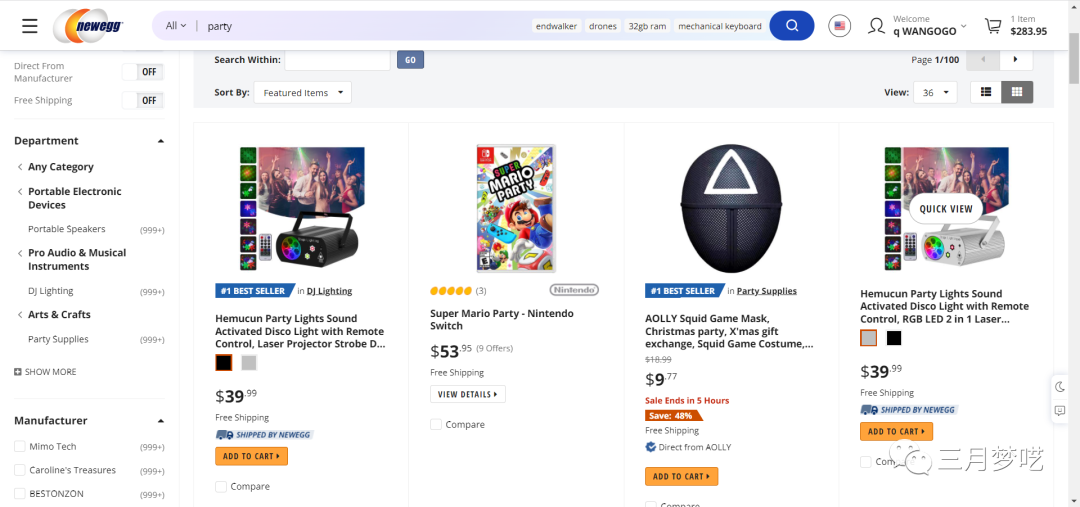Select the black color swatch on first product
The width and height of the screenshot is (1080, 507).
tap(224, 363)
